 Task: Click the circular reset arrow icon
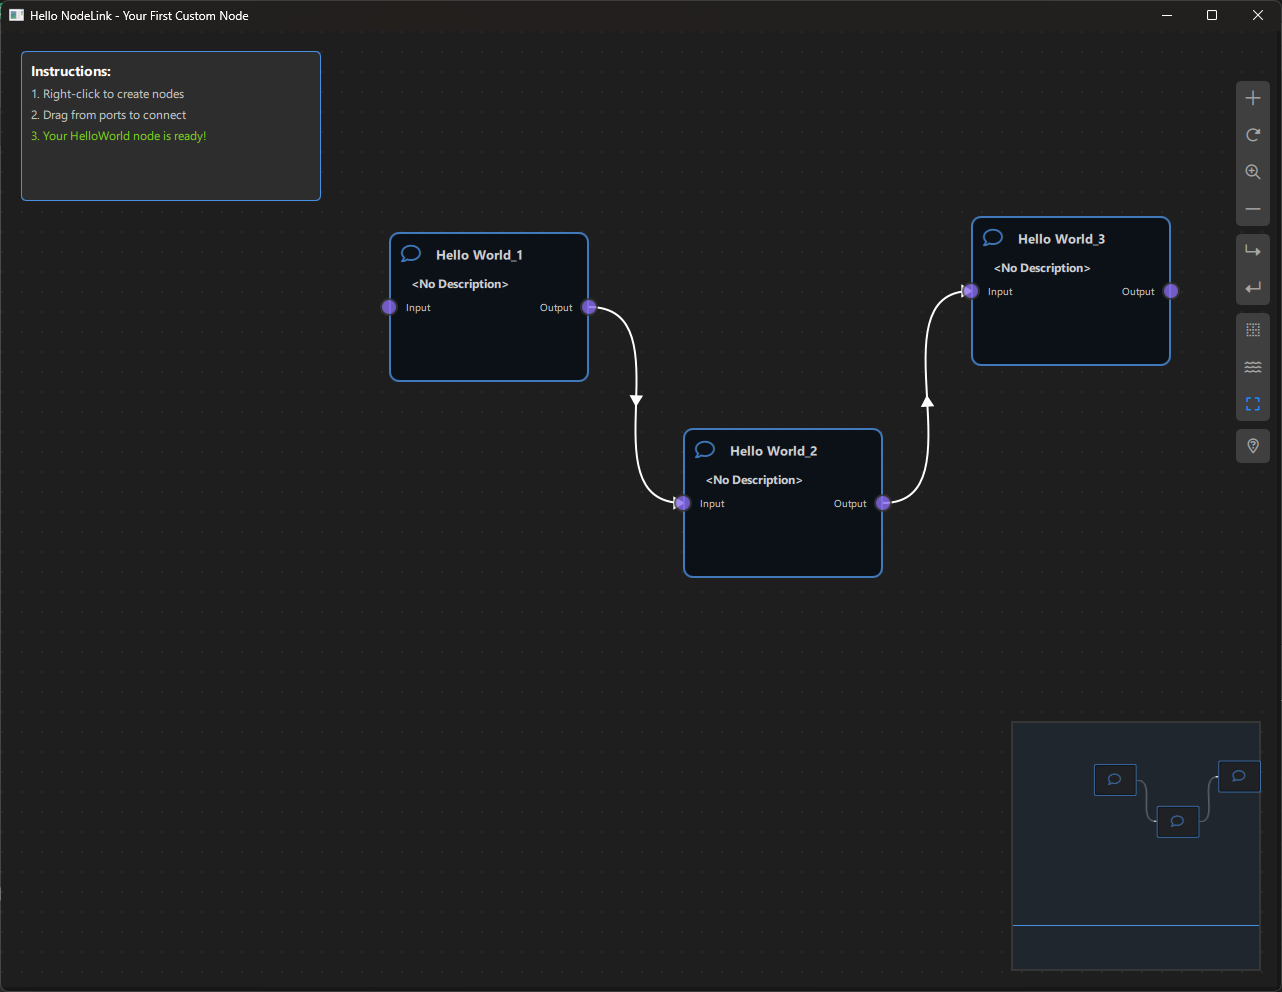click(1253, 135)
